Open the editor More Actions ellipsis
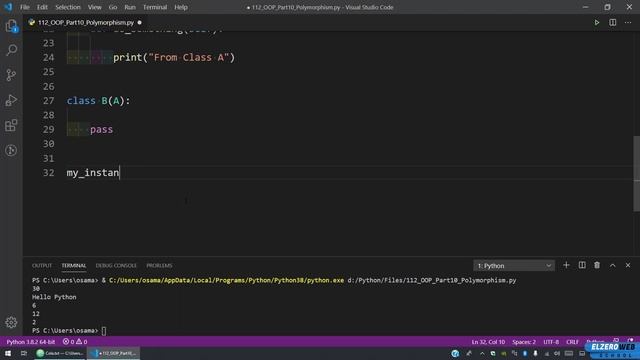Image resolution: width=640 pixels, height=360 pixels. click(628, 22)
